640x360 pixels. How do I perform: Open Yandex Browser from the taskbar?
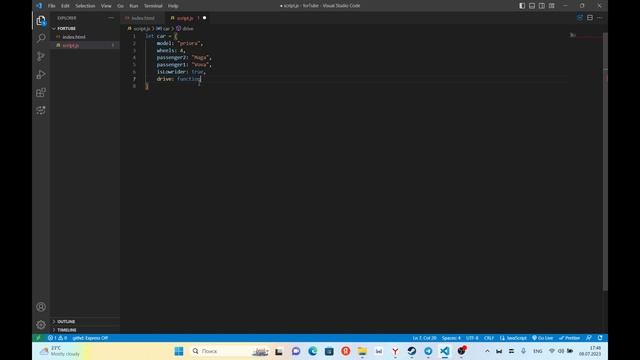(395, 351)
